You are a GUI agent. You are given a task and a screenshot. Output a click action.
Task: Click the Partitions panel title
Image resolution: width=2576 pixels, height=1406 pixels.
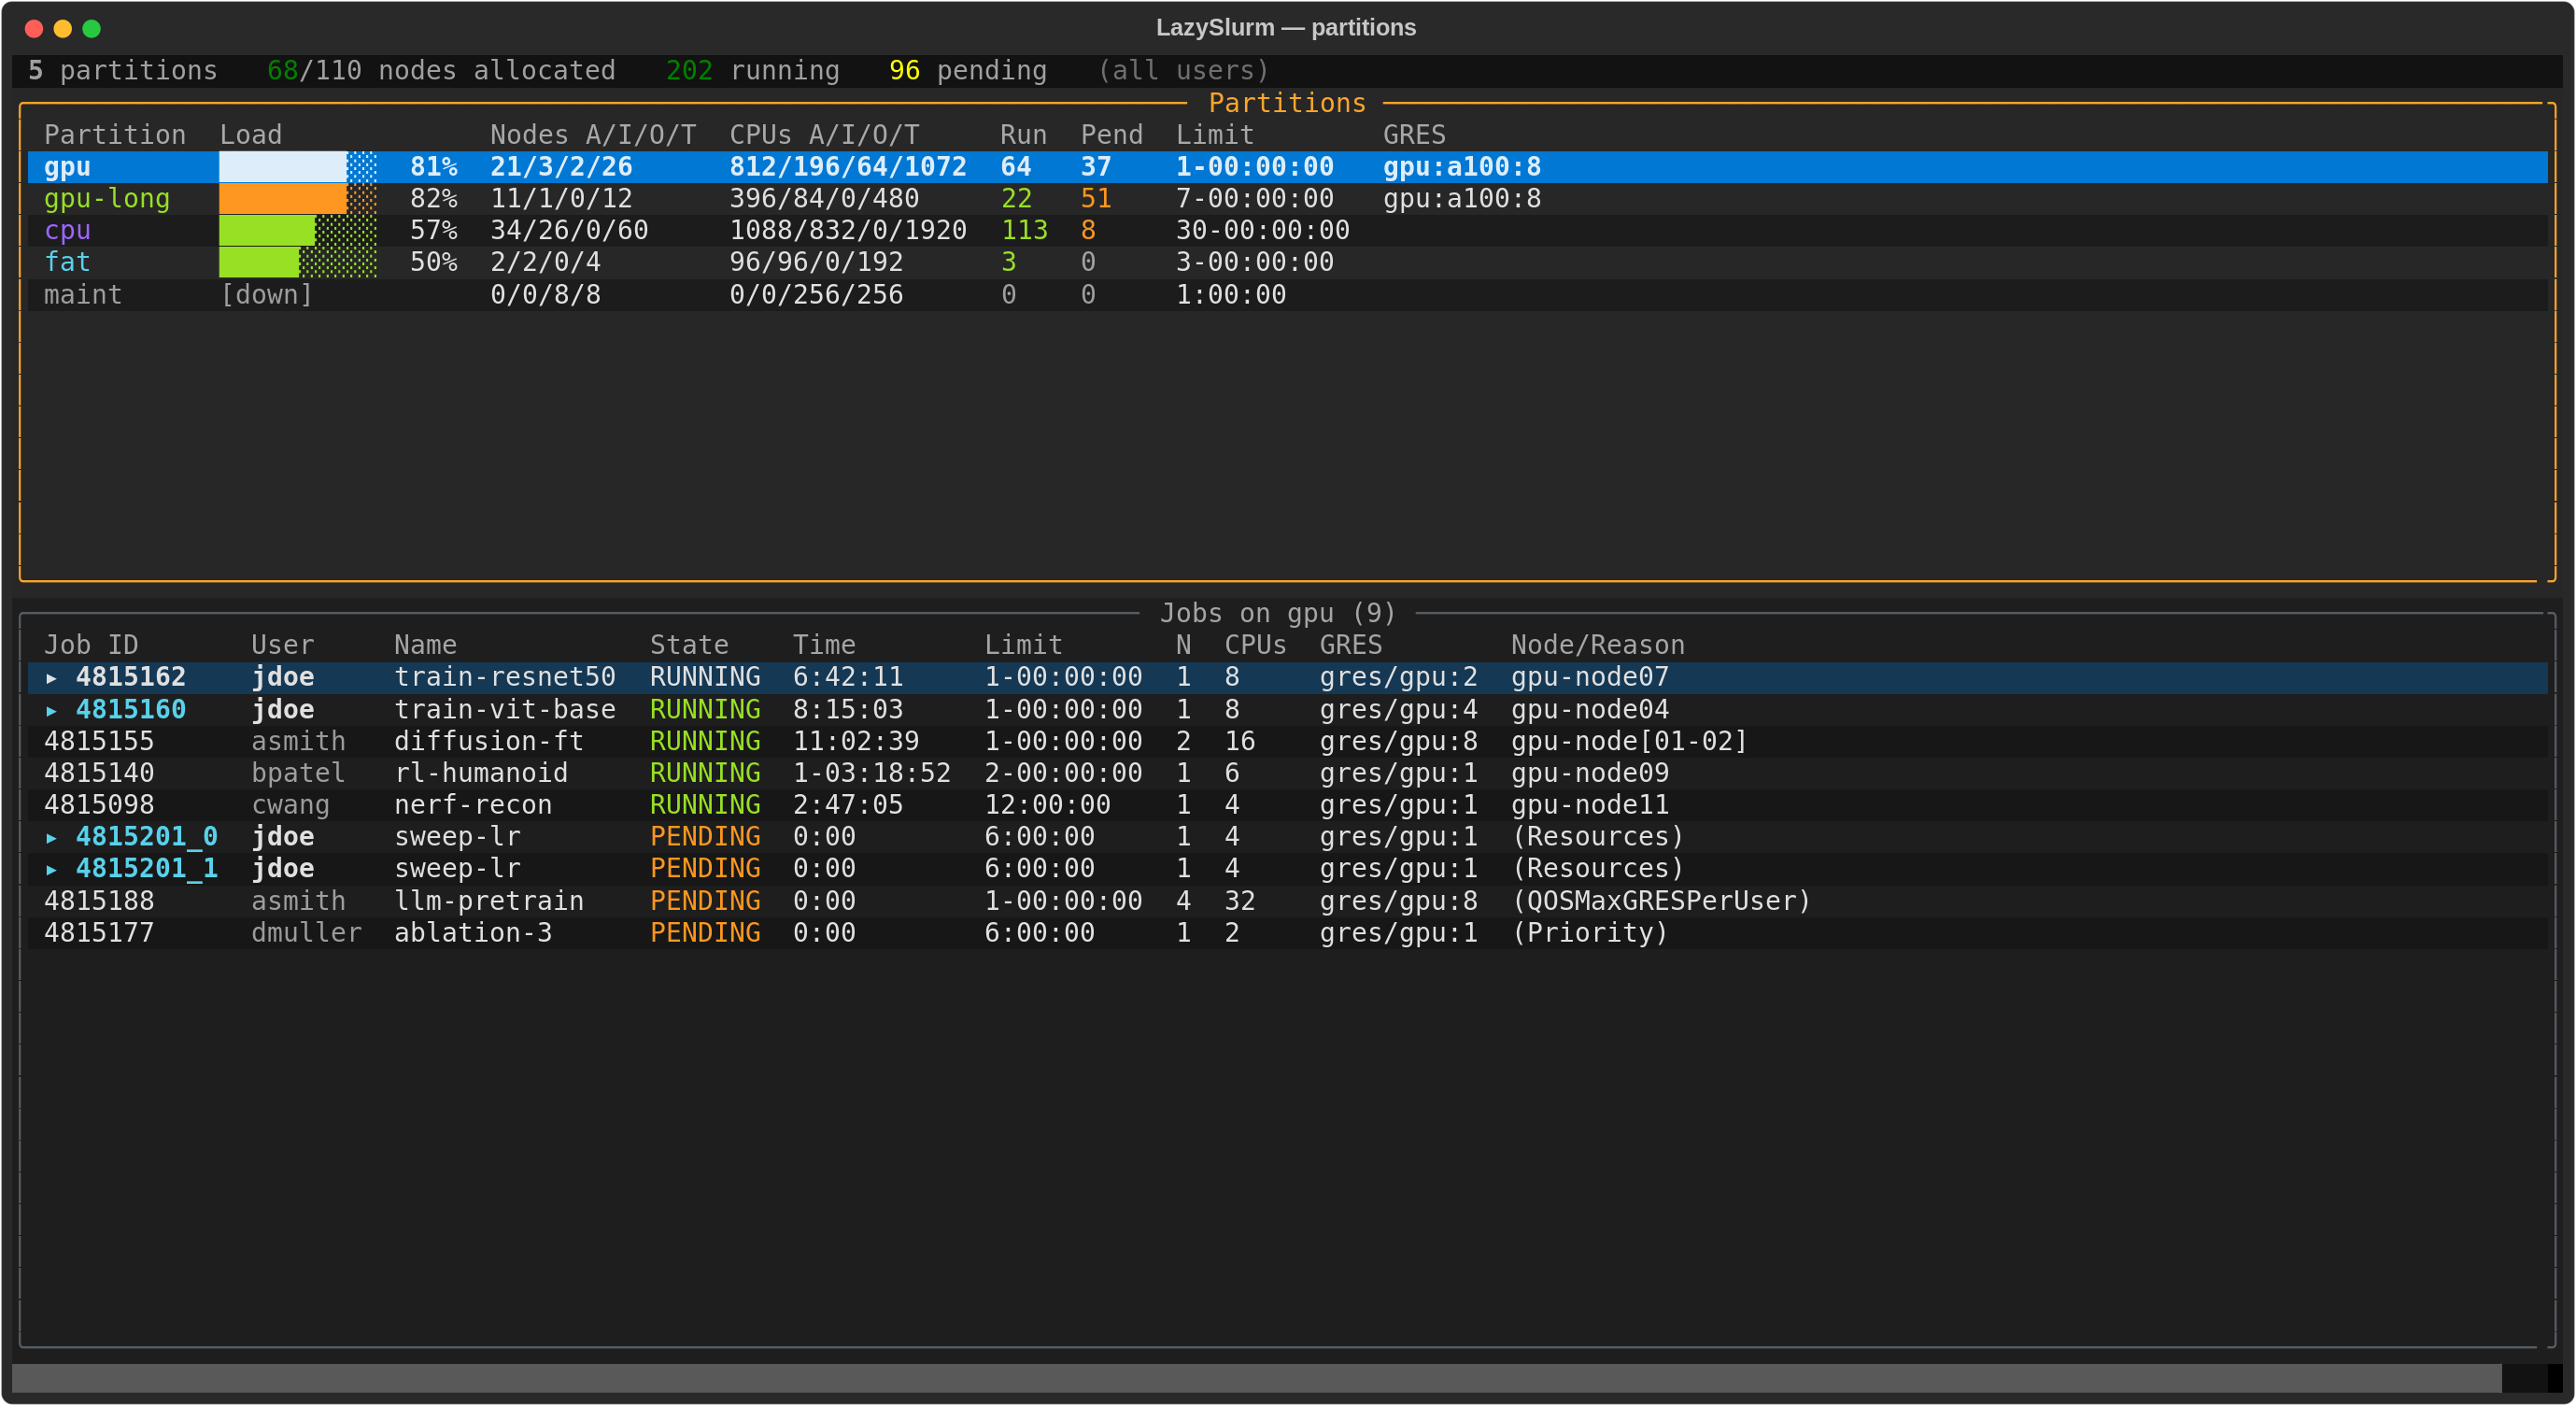pos(1287,103)
